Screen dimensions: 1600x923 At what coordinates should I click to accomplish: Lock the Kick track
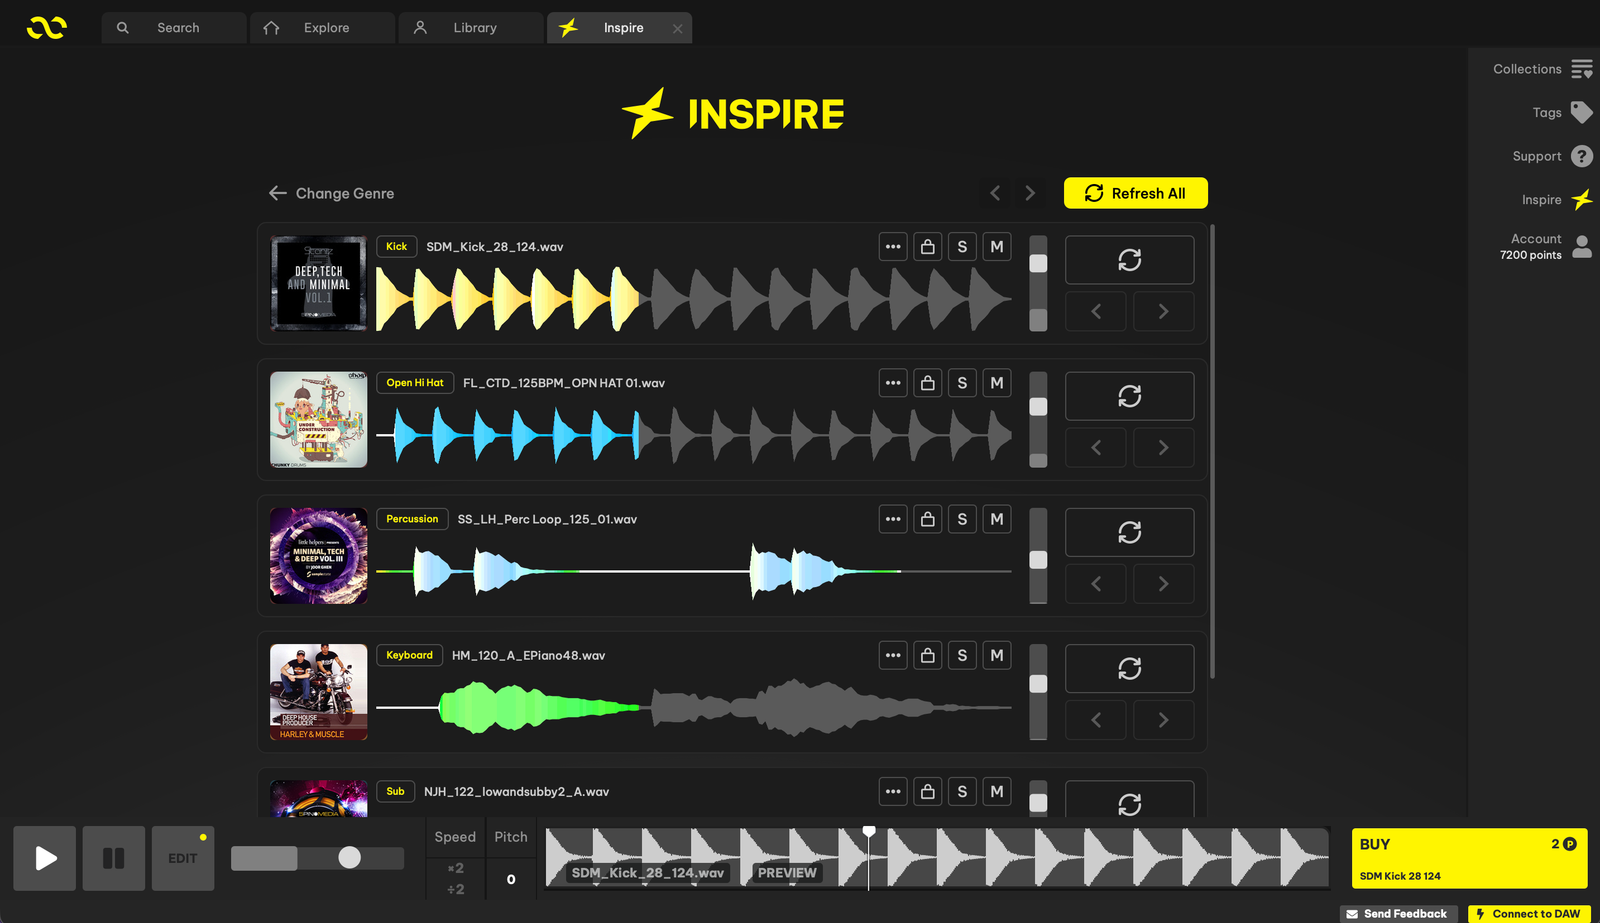[x=928, y=247]
